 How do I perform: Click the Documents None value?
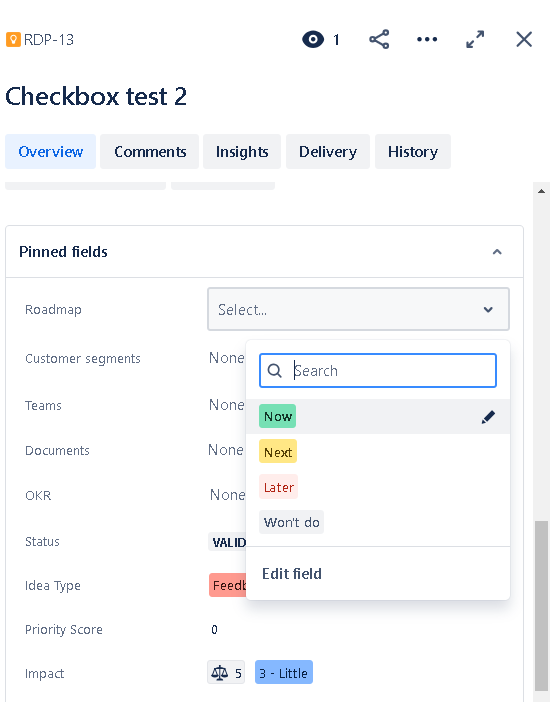226,450
